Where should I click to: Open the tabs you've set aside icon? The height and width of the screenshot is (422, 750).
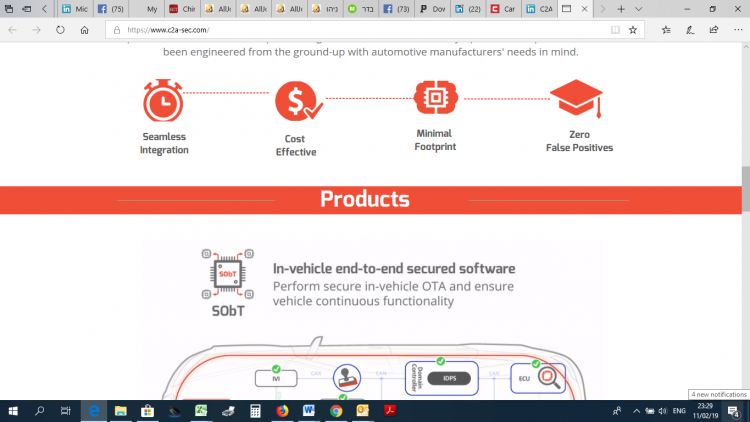[x=9, y=9]
